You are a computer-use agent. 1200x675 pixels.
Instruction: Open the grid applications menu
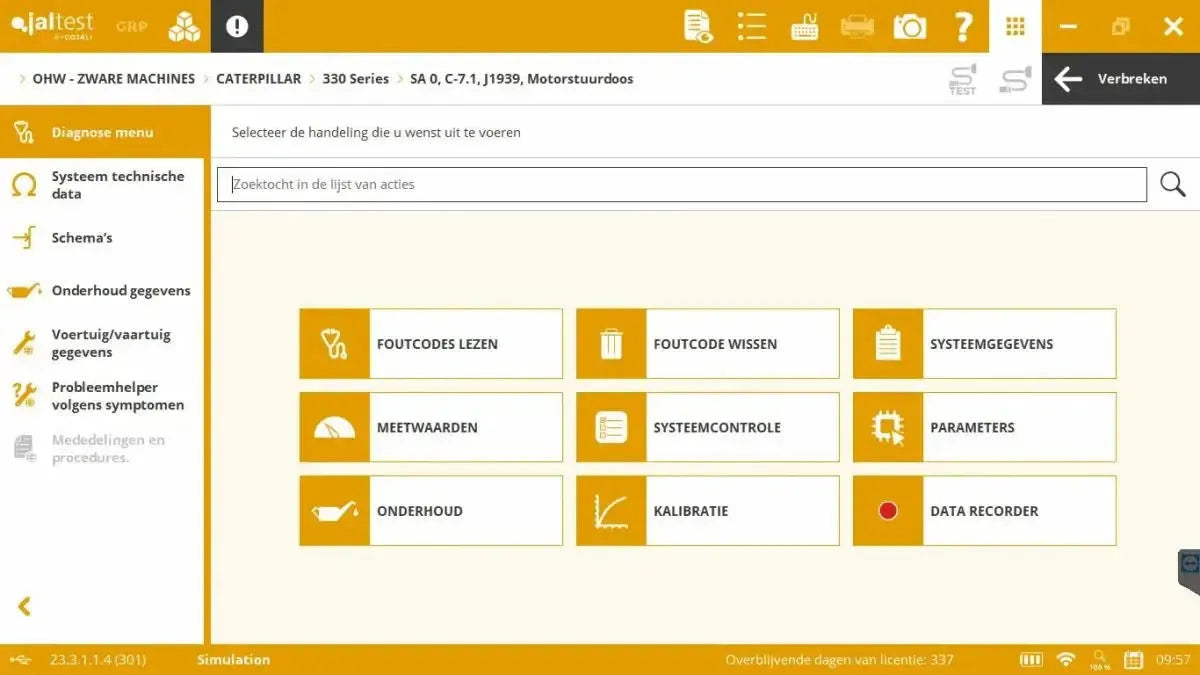(x=1015, y=26)
